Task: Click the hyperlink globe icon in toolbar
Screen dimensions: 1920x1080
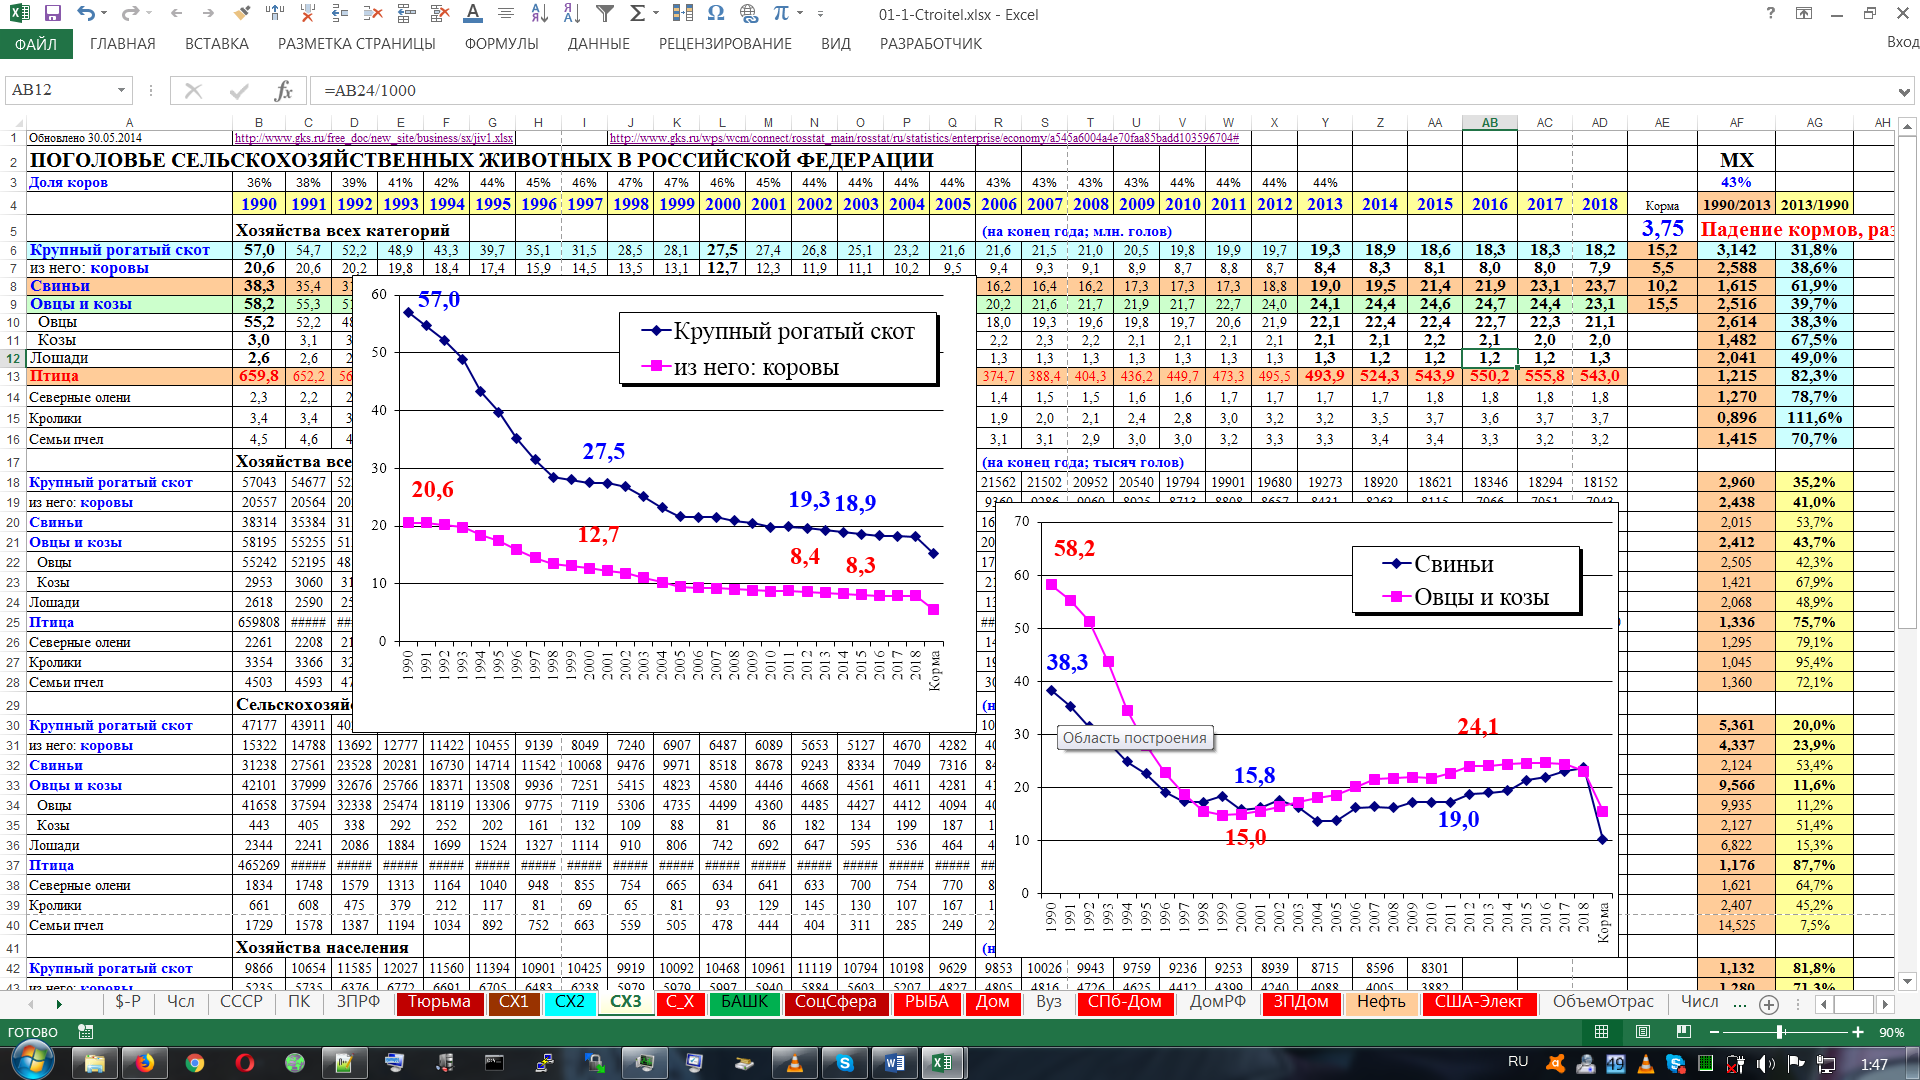Action: (749, 14)
